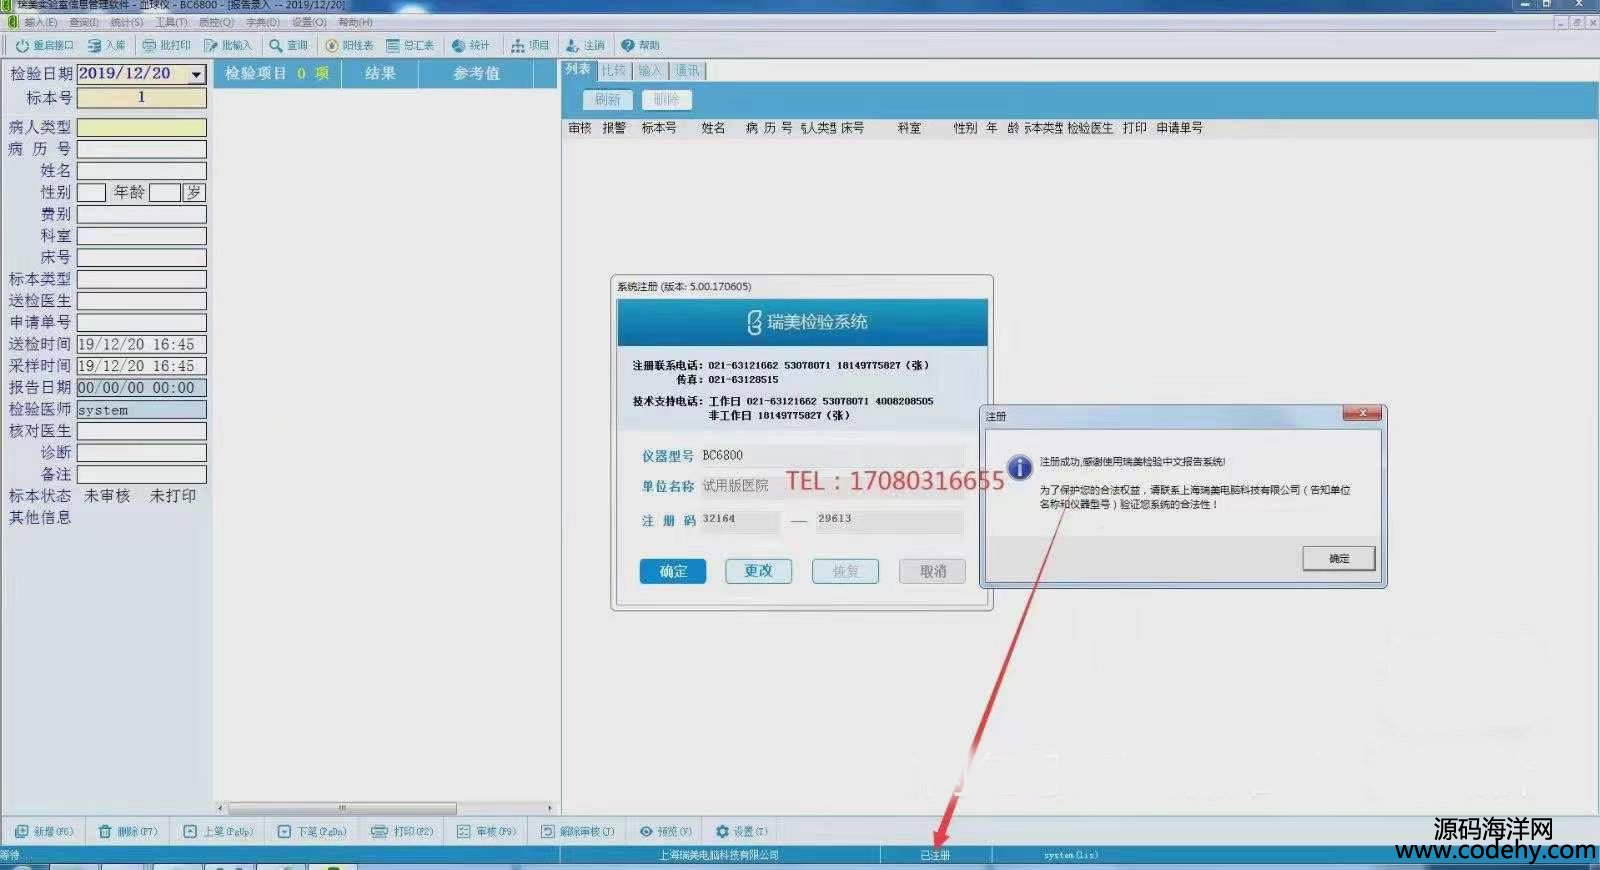Click 删除 button beside 刷新

pos(666,100)
